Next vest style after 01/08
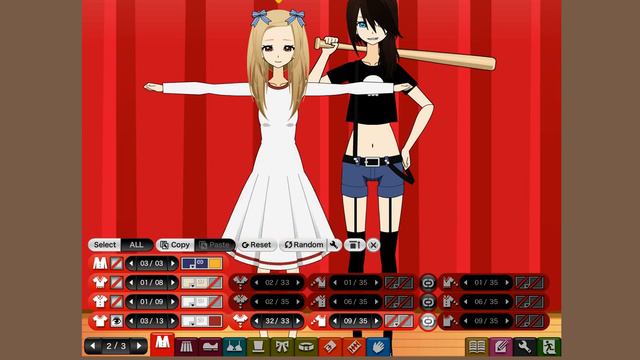This screenshot has height=360, width=640. (x=173, y=282)
